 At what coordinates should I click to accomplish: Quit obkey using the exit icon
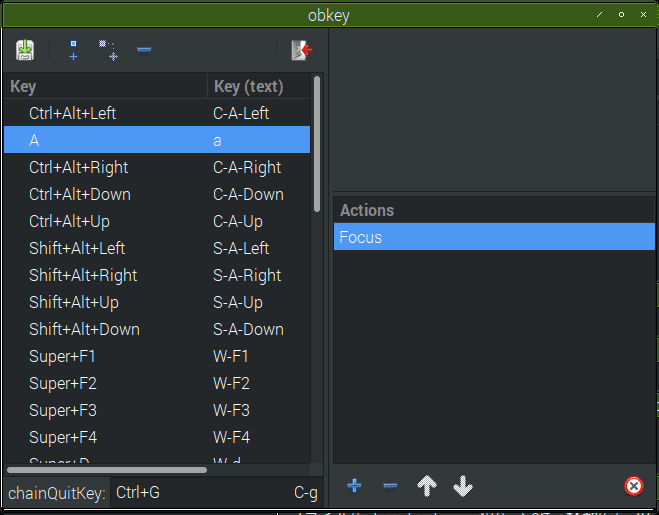[x=302, y=50]
